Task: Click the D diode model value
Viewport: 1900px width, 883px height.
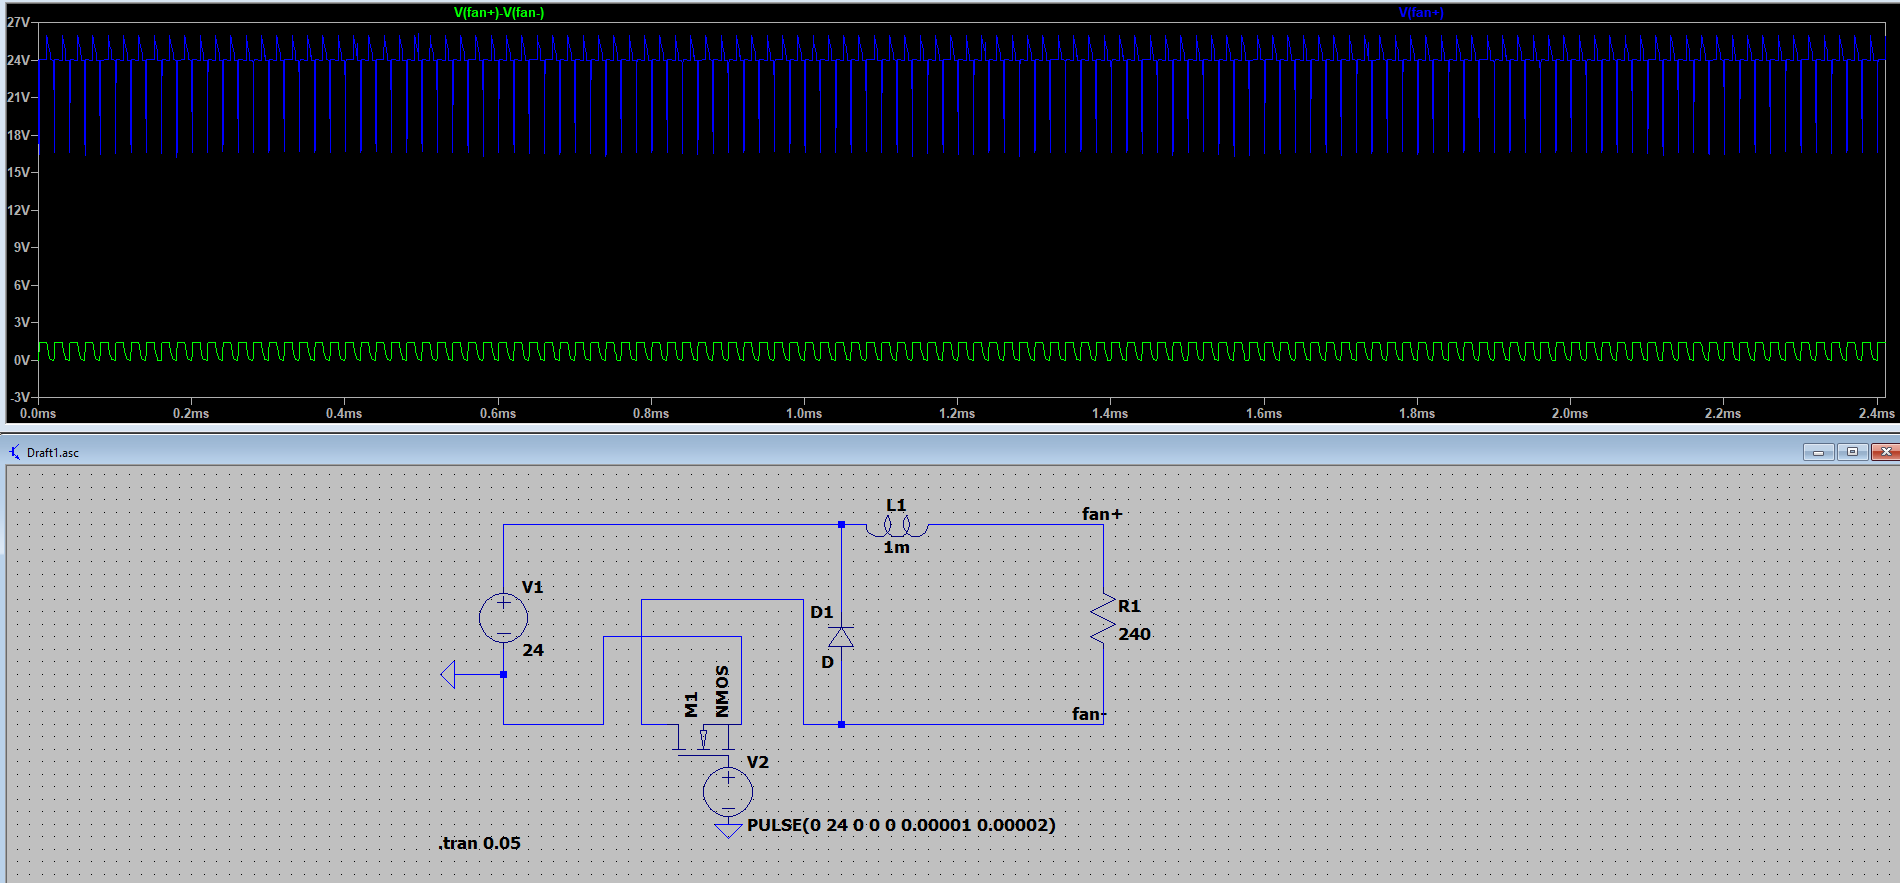Action: pyautogui.click(x=827, y=662)
